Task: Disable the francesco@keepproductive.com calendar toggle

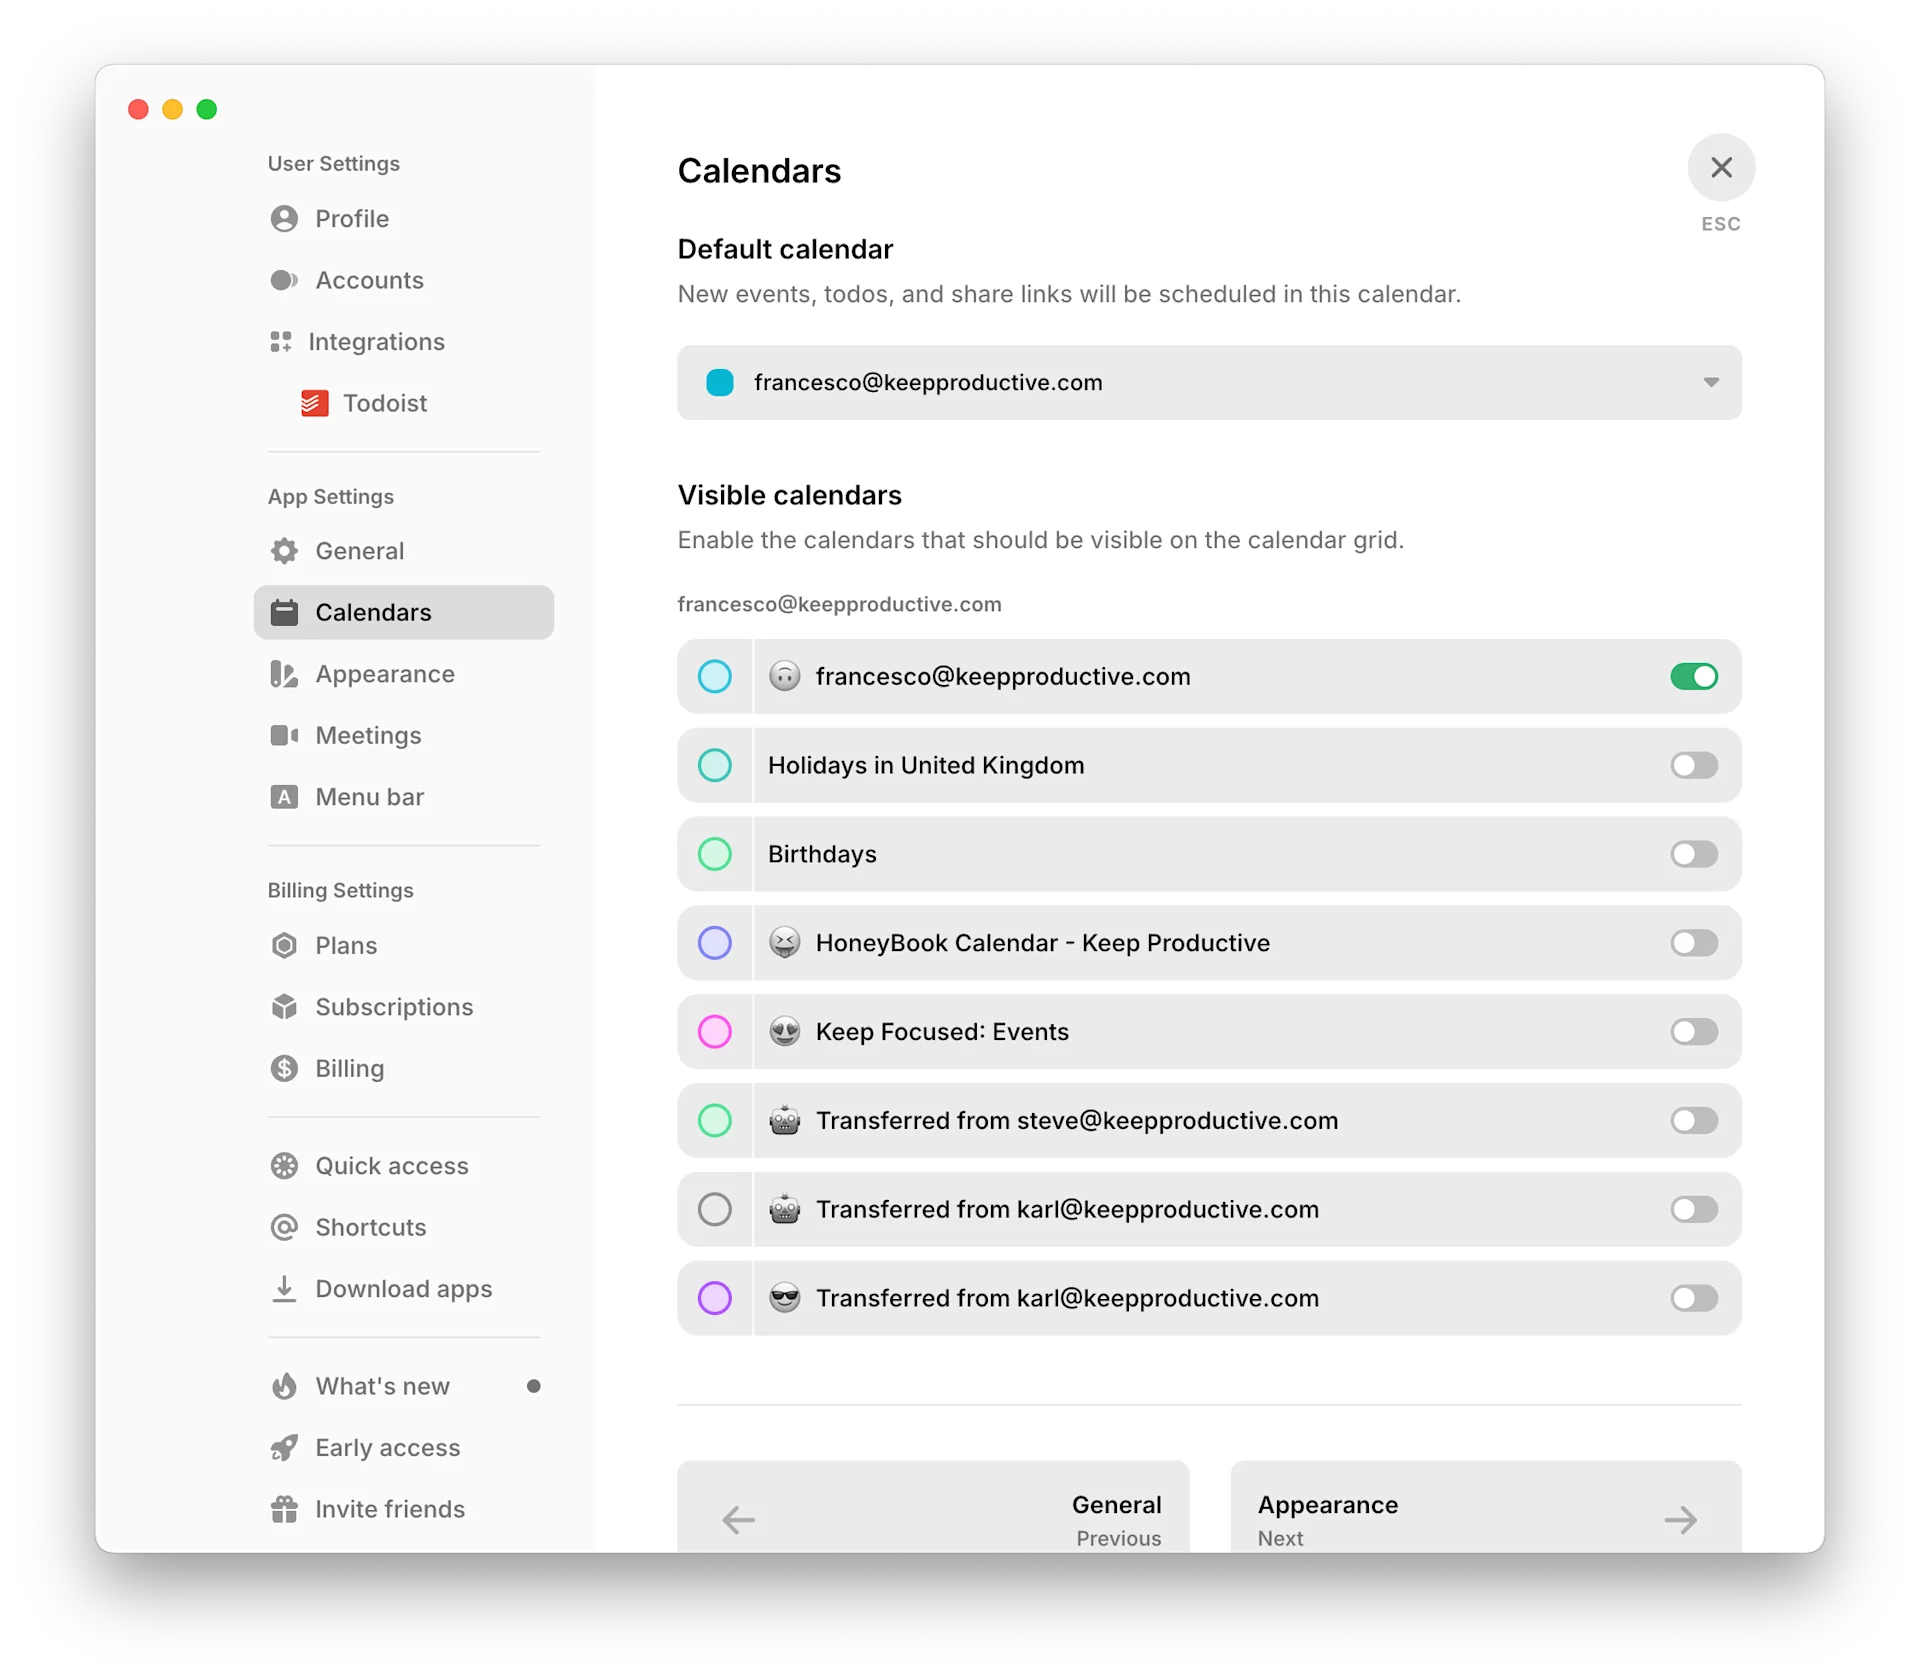Action: (x=1694, y=676)
